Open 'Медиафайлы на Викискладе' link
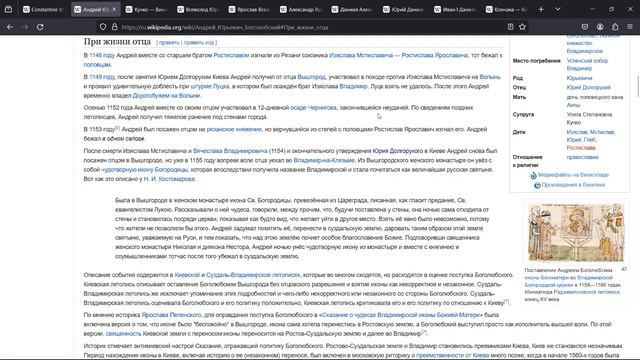Image resolution: width=640 pixels, height=360 pixels. [573, 175]
